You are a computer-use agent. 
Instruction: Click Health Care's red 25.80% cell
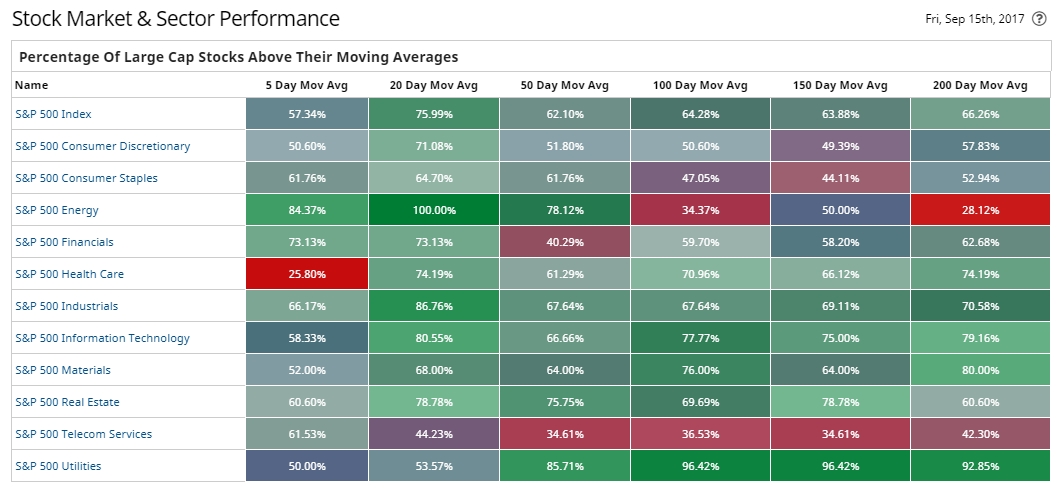coord(307,274)
